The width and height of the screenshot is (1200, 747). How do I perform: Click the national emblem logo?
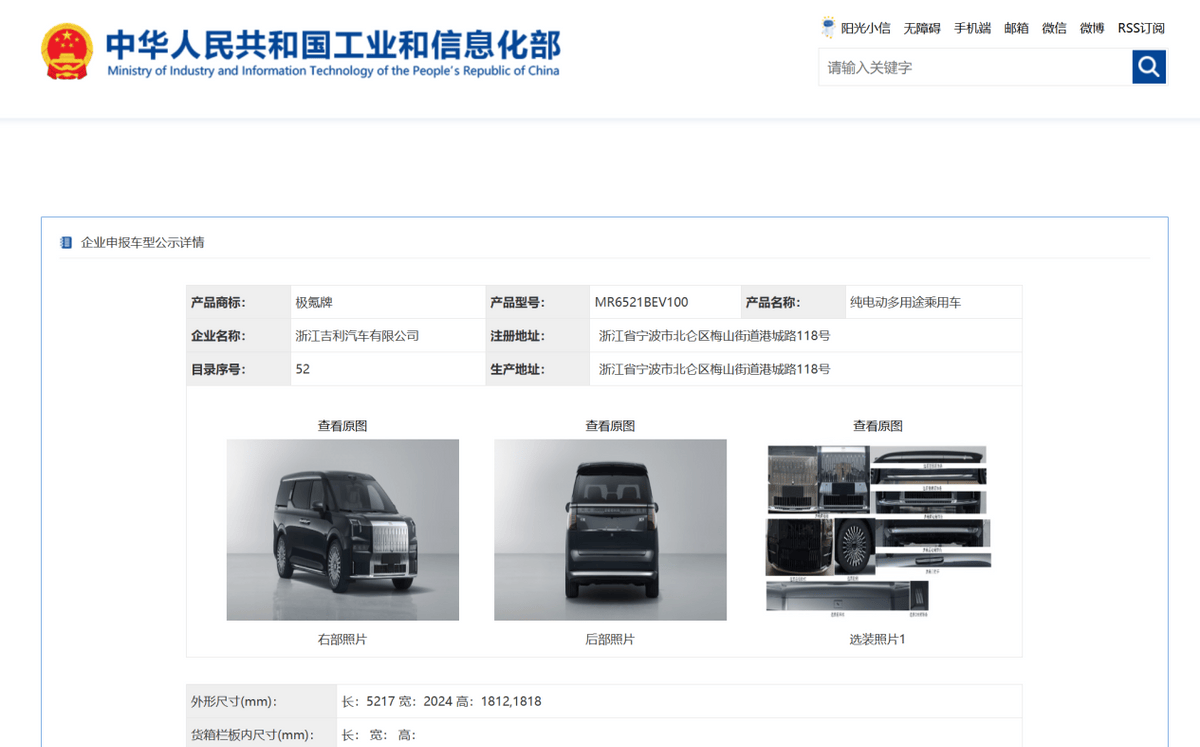(x=67, y=51)
